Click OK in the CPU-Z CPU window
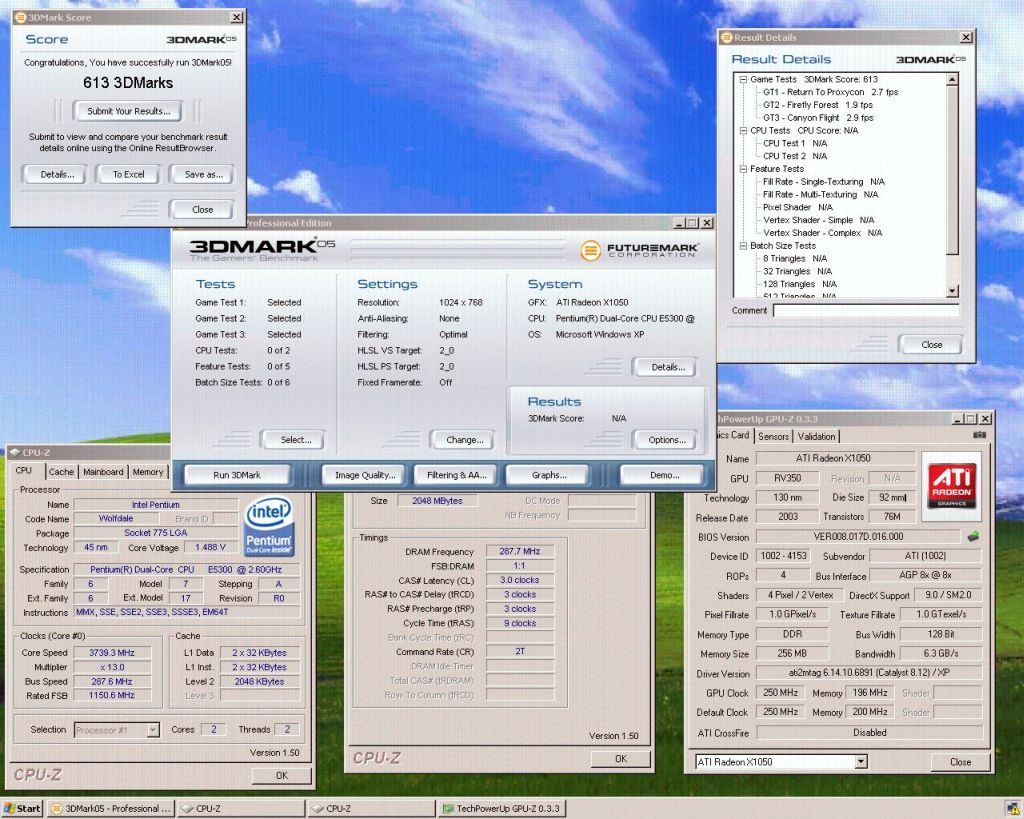 coord(281,775)
